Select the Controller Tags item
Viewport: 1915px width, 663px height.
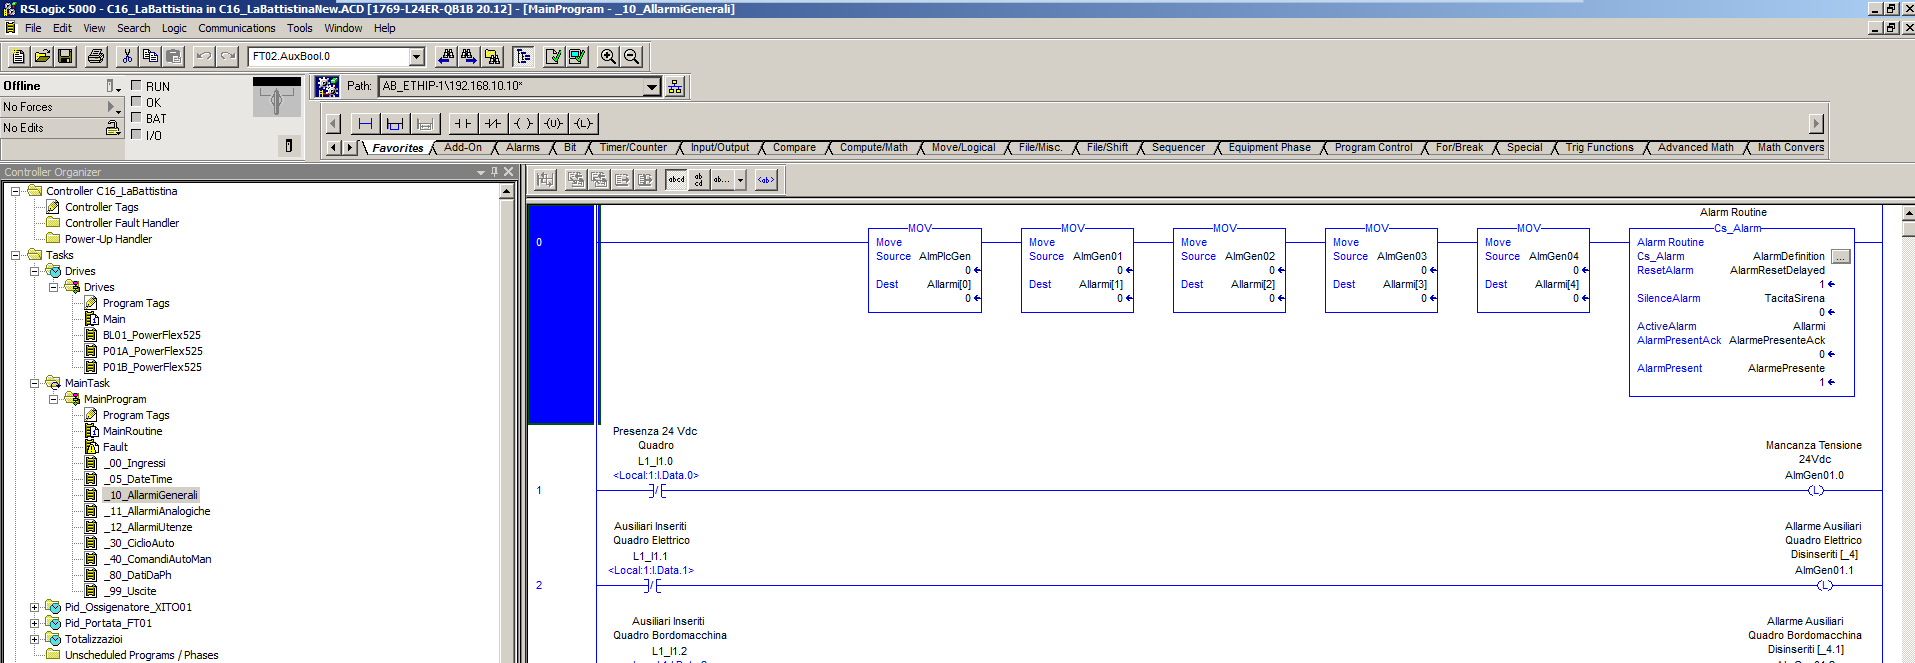tap(101, 207)
